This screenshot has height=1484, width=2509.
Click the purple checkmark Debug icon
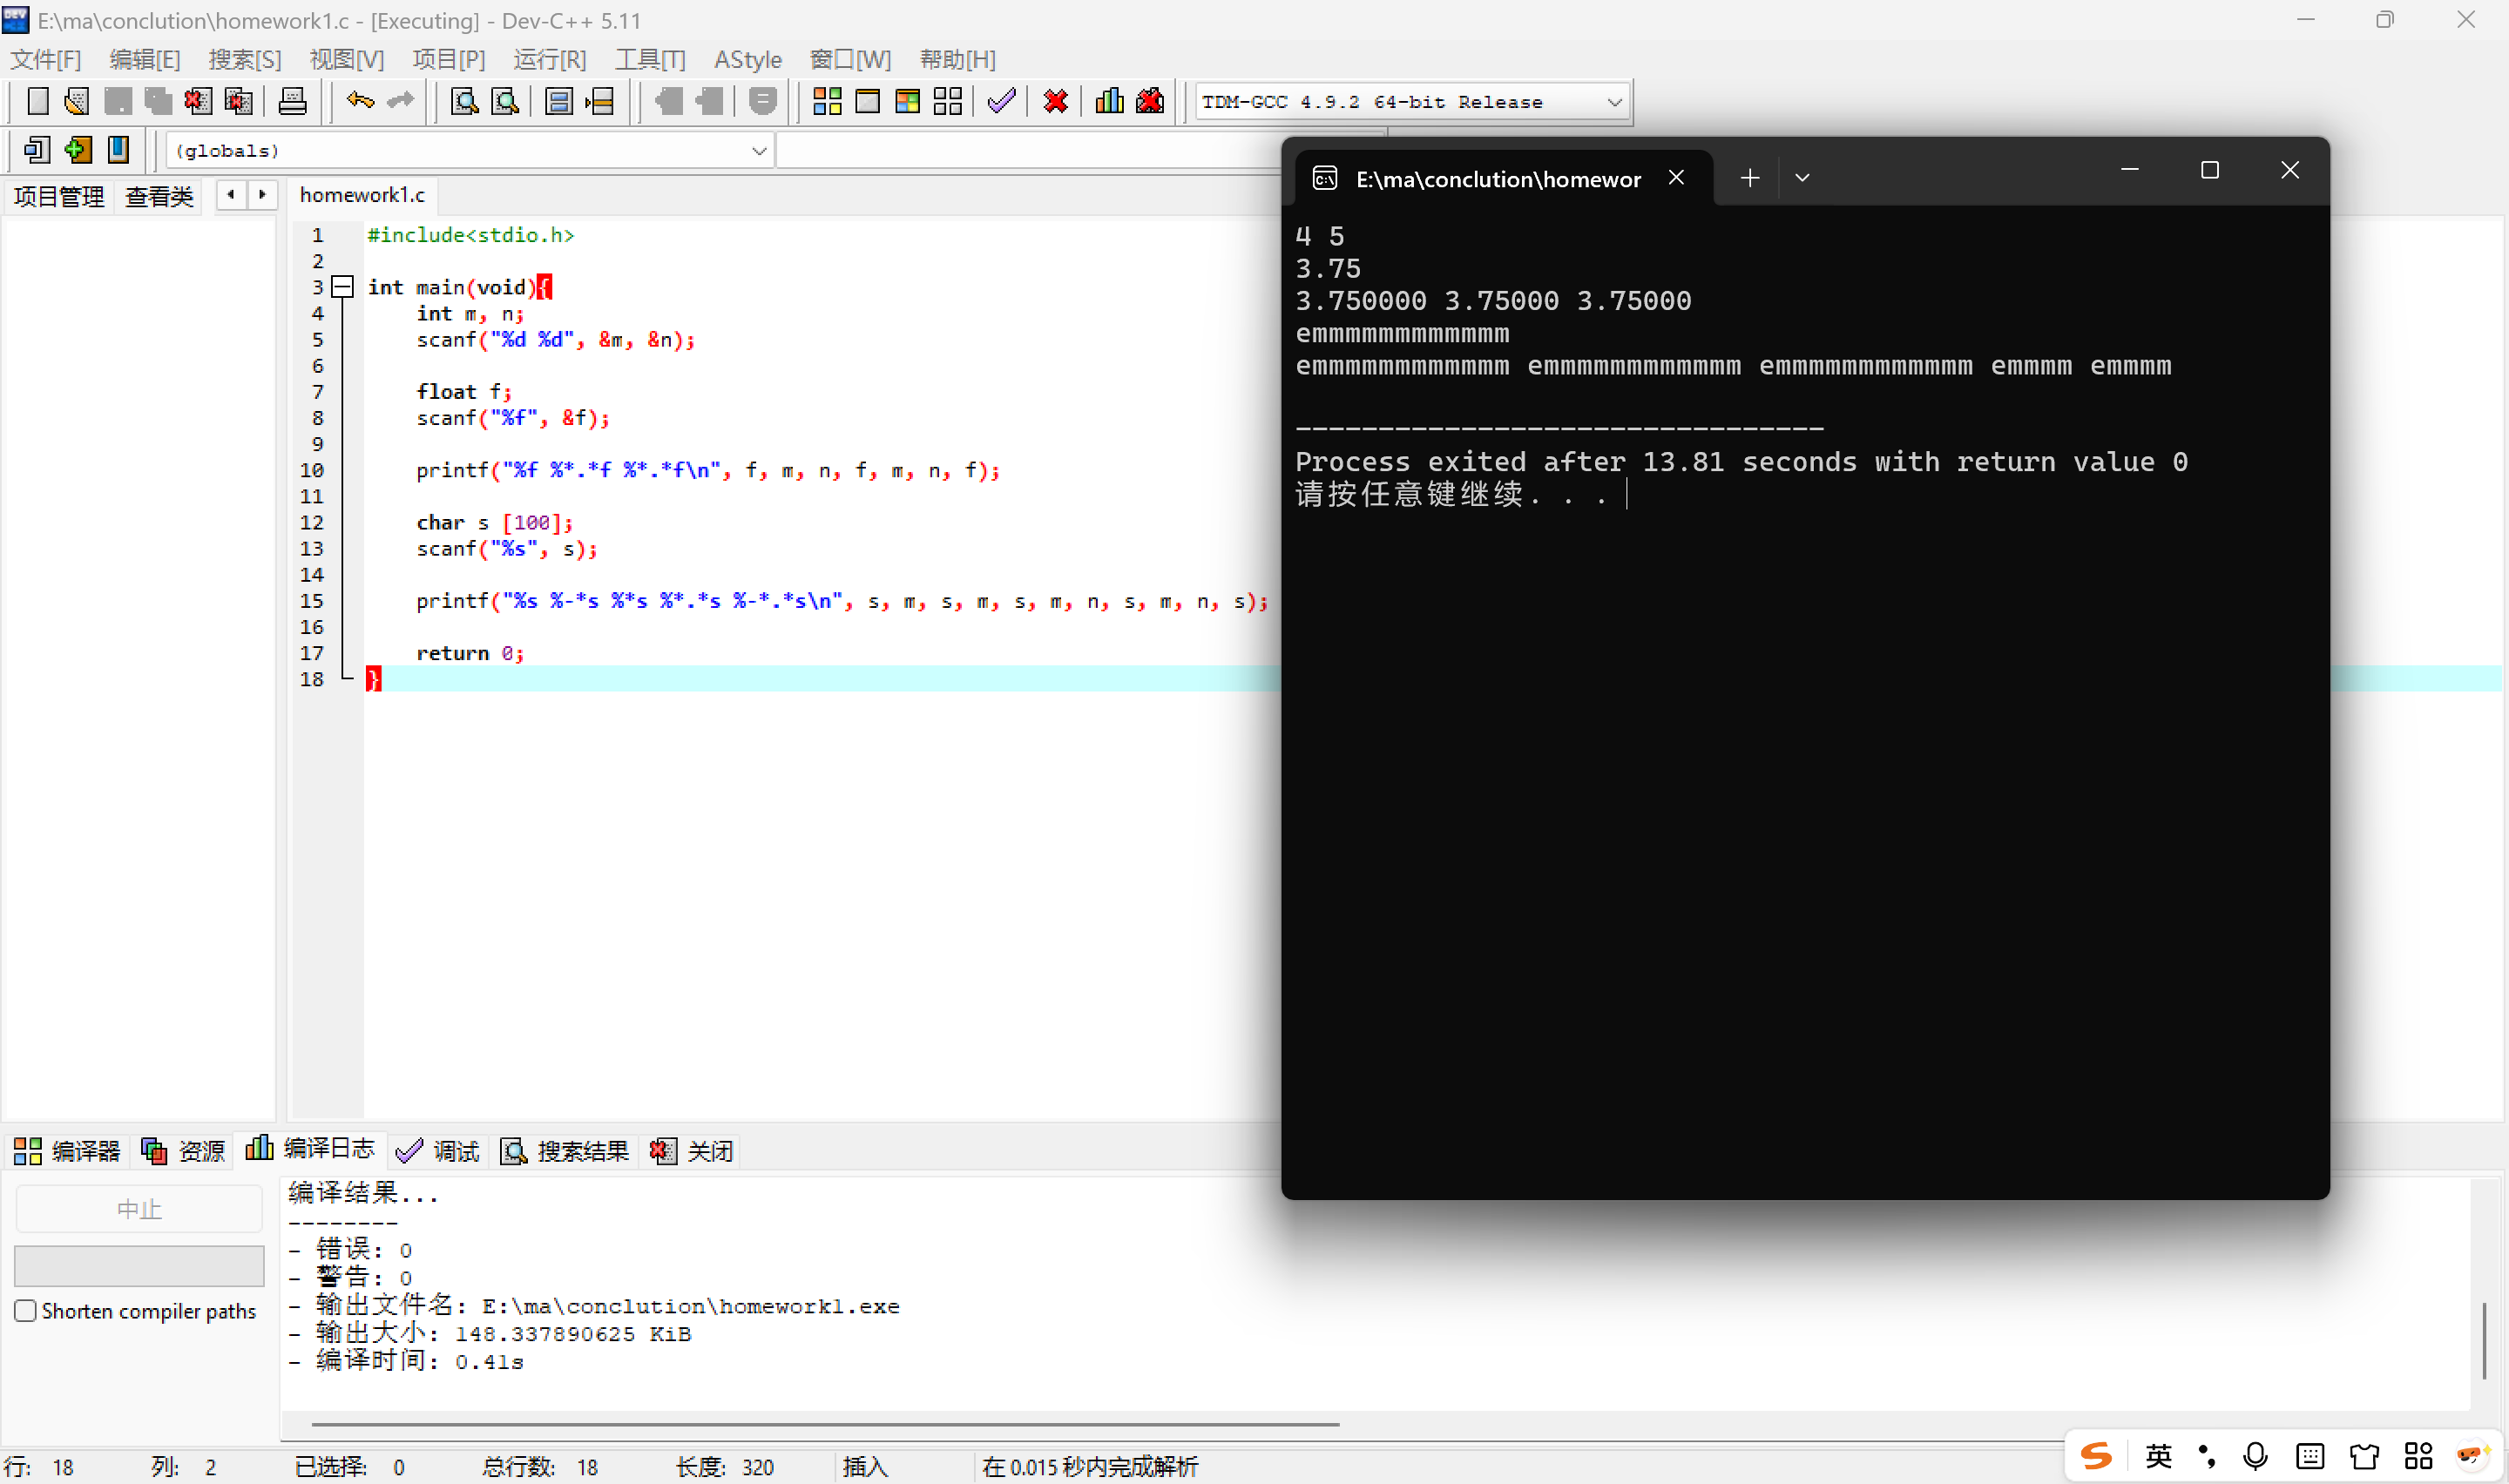pyautogui.click(x=1001, y=101)
